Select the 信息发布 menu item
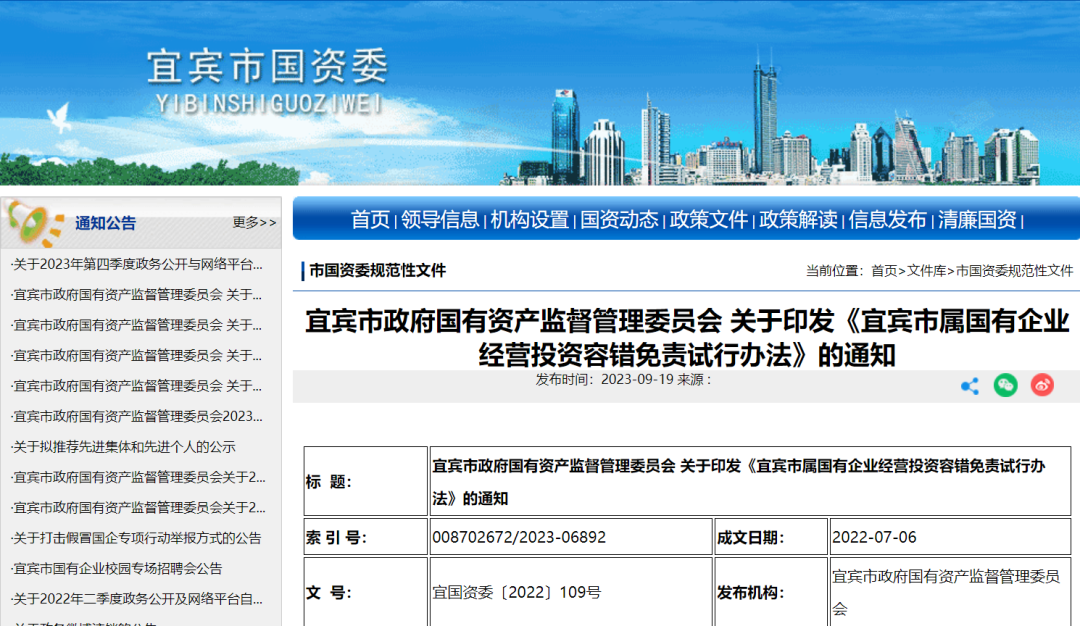The height and width of the screenshot is (626, 1080). 887,220
